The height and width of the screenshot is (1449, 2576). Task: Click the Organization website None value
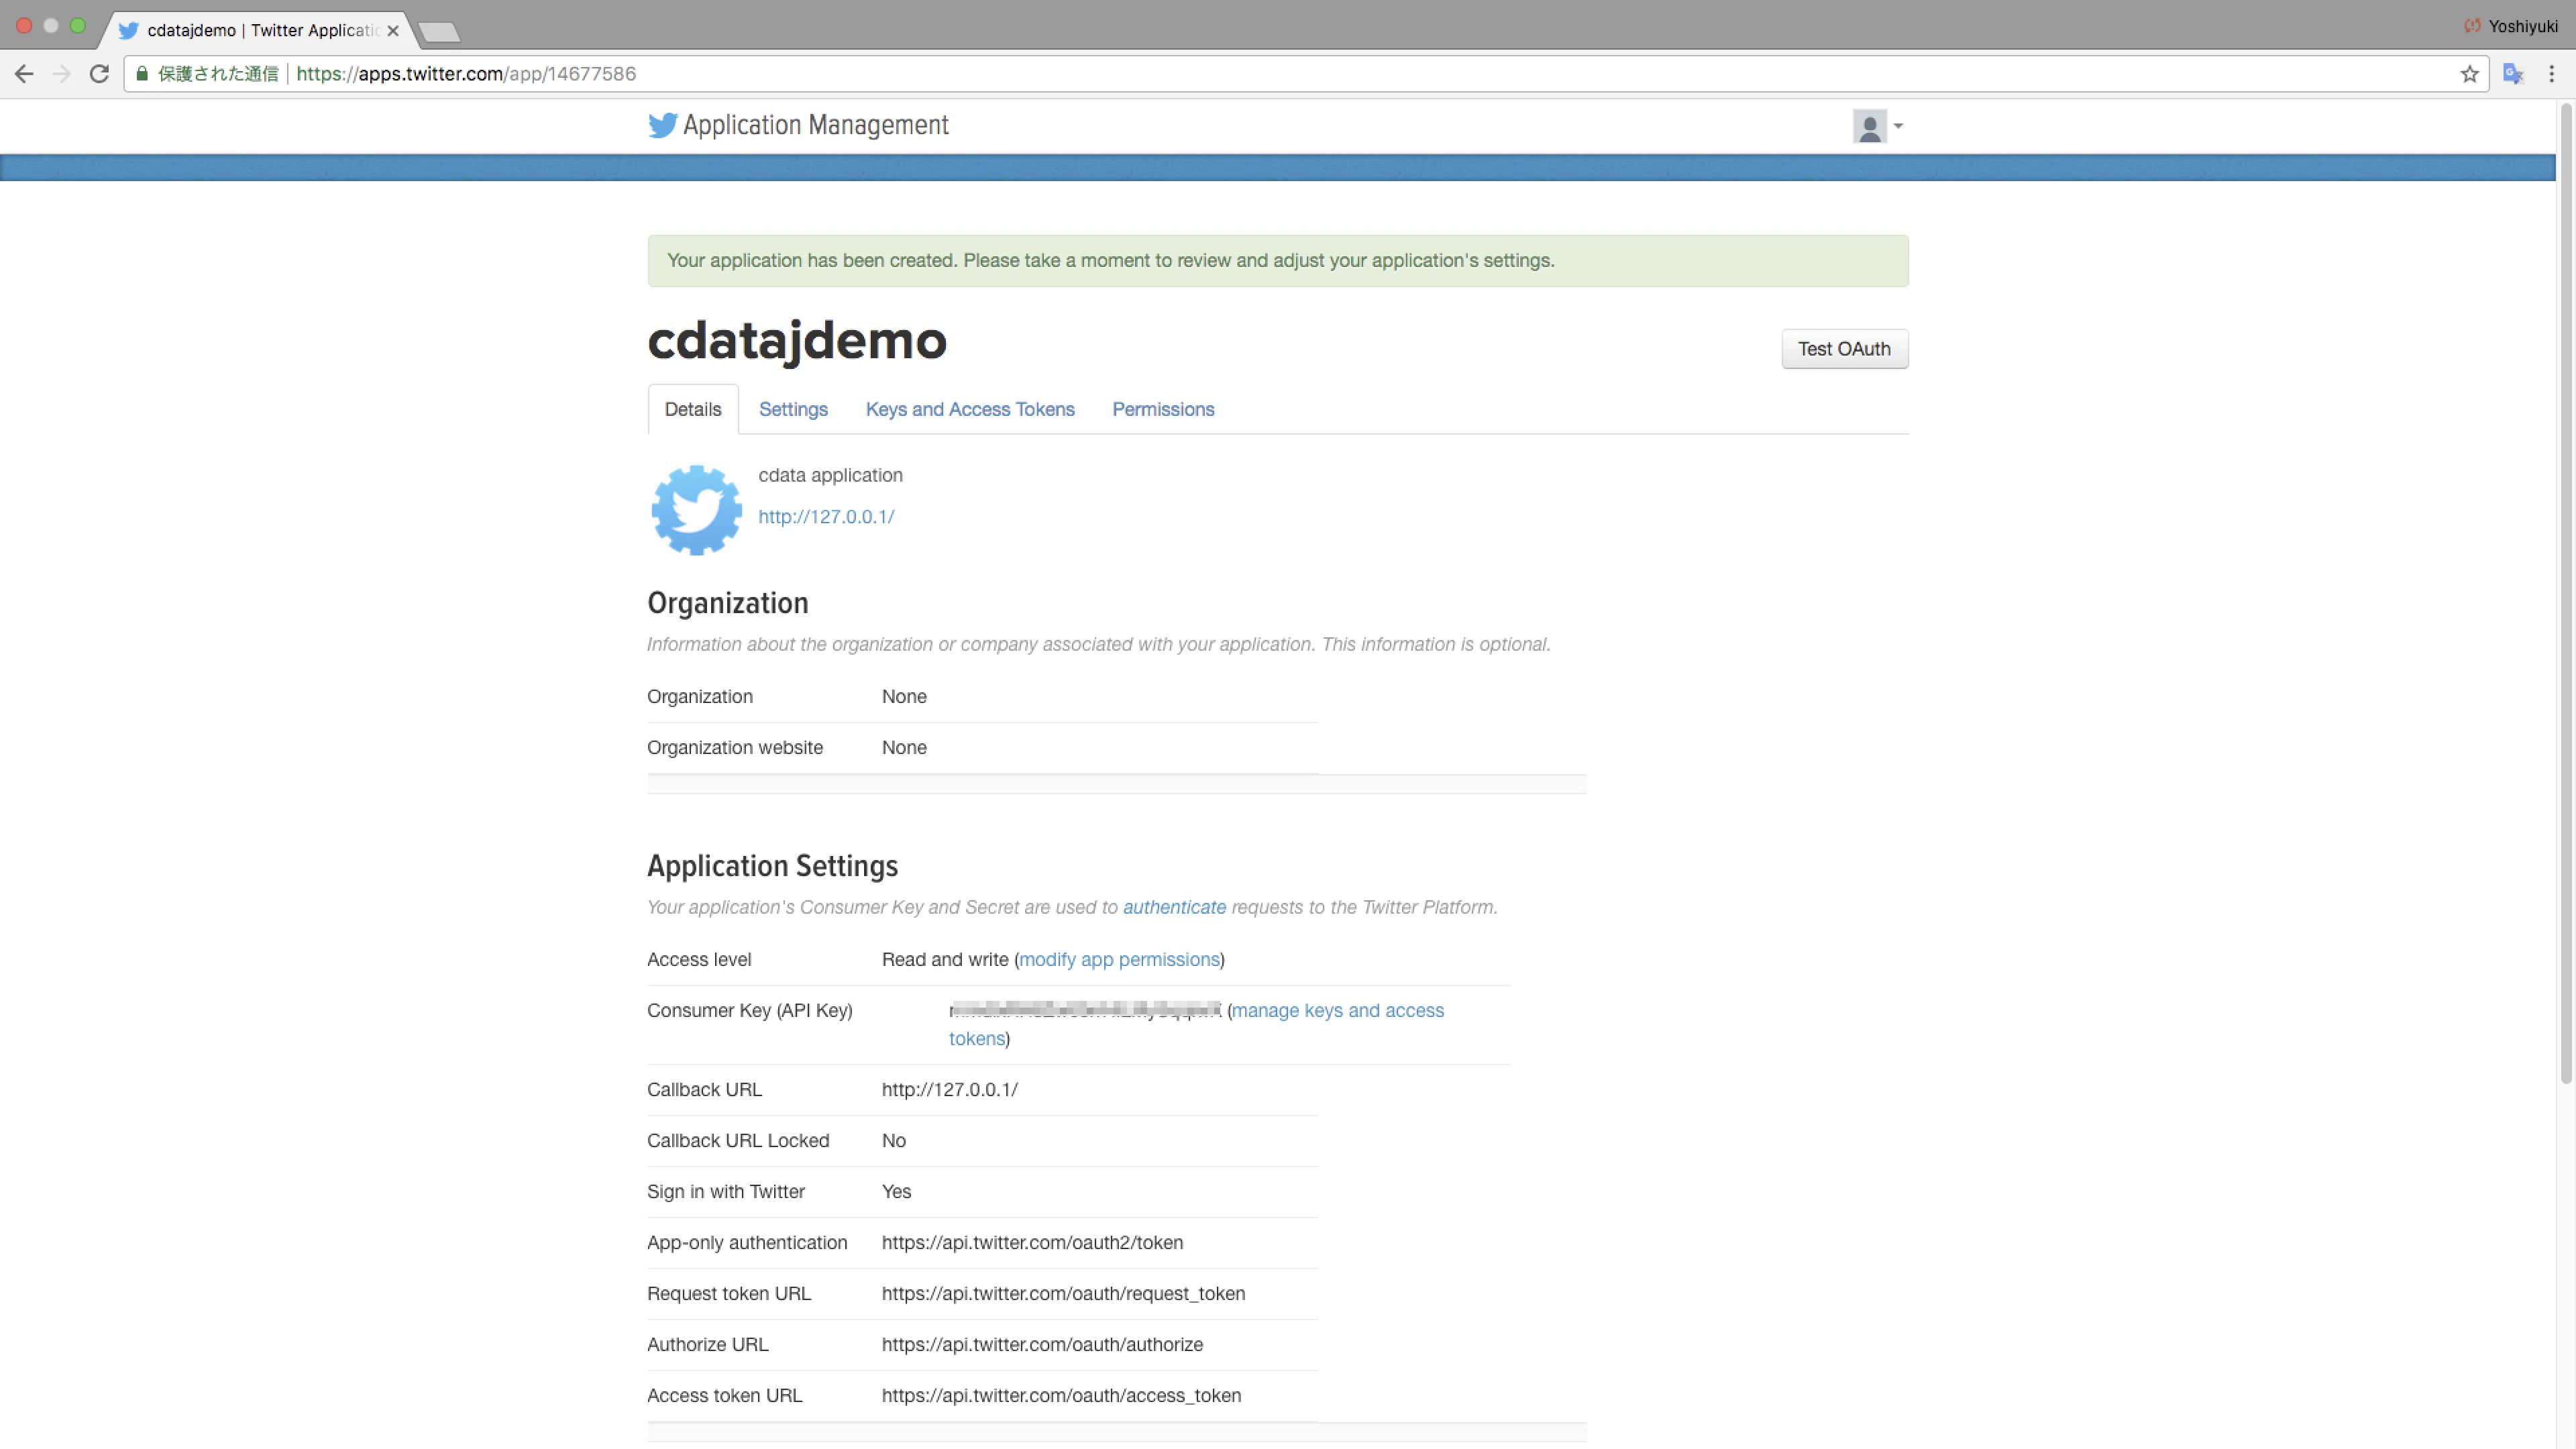coord(904,748)
